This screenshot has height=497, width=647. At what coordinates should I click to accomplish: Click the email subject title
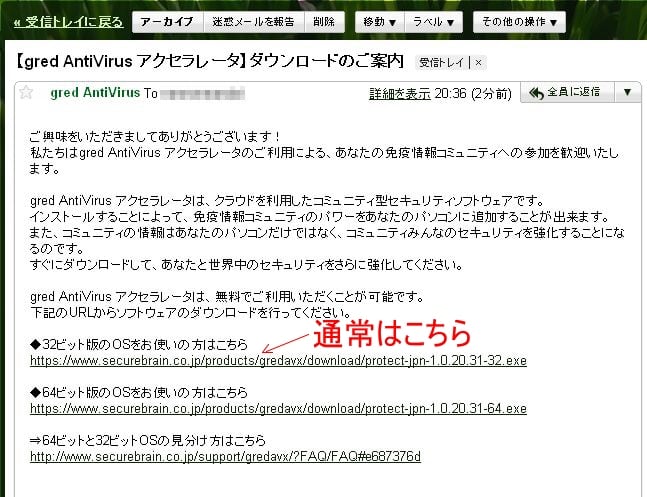click(x=210, y=61)
